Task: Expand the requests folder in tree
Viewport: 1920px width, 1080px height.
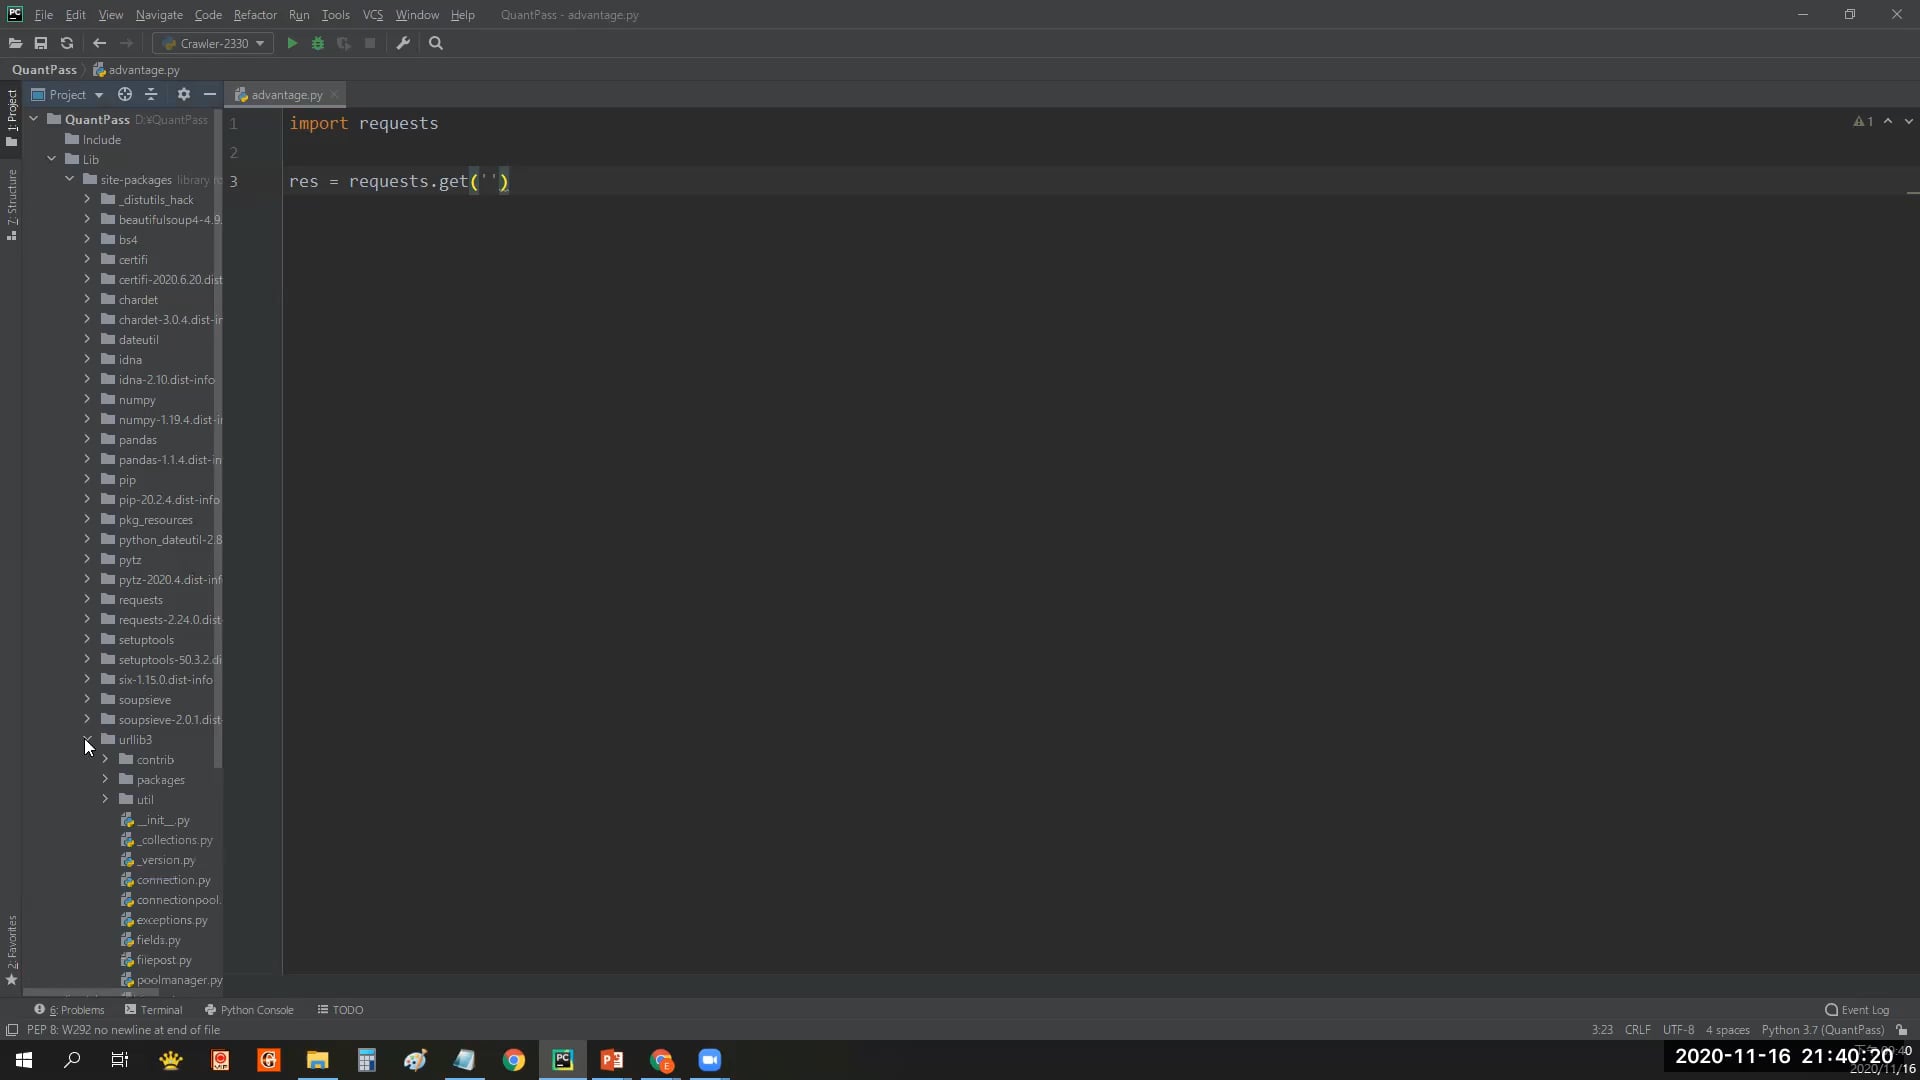Action: (x=87, y=599)
